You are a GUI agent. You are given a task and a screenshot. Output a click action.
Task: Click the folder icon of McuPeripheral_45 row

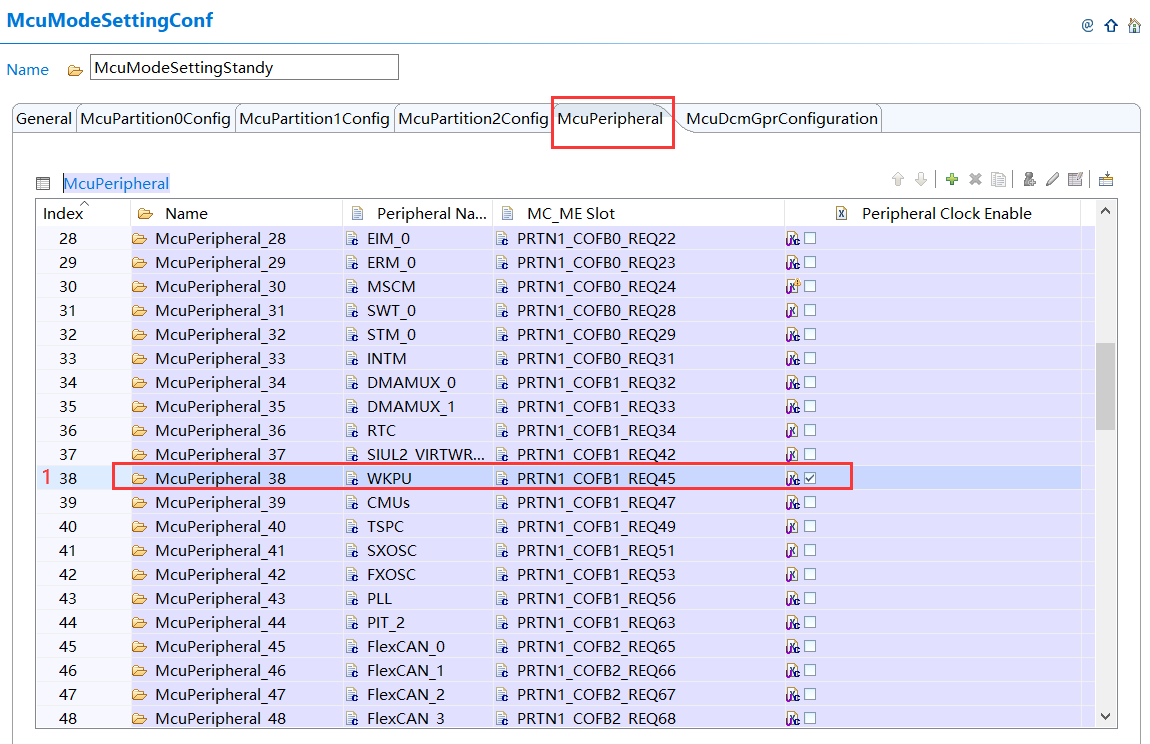139,646
